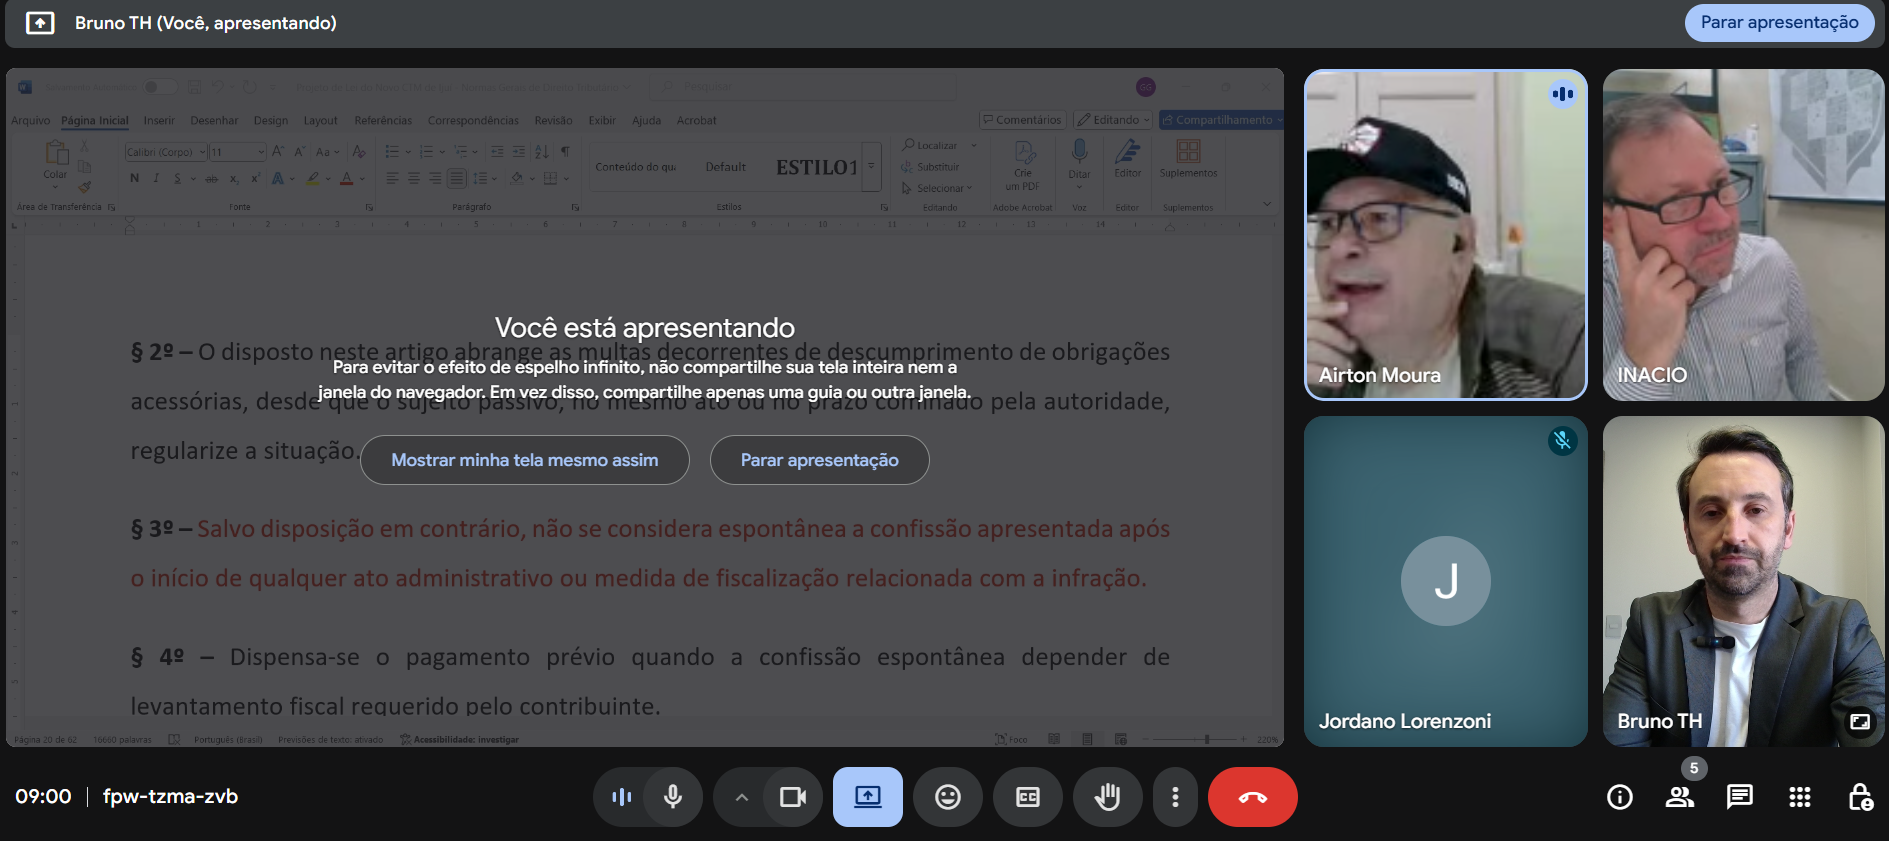The width and height of the screenshot is (1889, 841).
Task: Toggle strikethrough formatting in Word ribbon
Action: coord(211,179)
